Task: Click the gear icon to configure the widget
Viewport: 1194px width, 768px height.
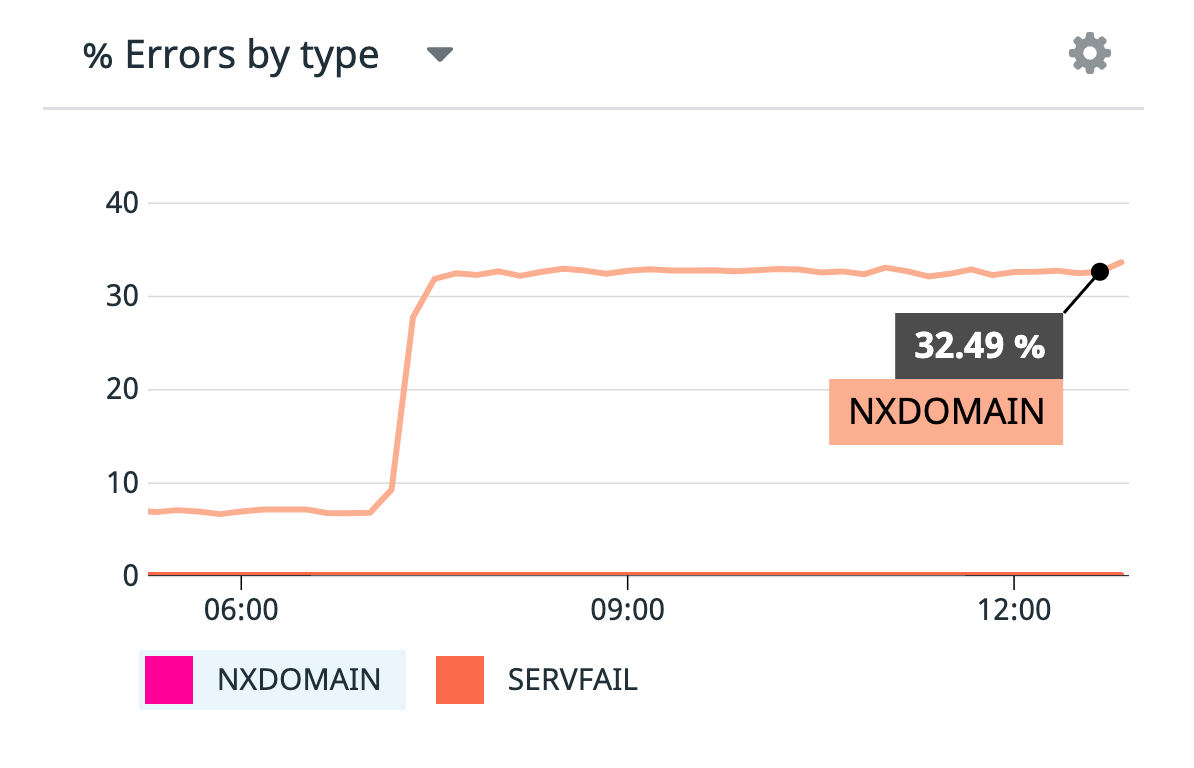Action: 1089,53
